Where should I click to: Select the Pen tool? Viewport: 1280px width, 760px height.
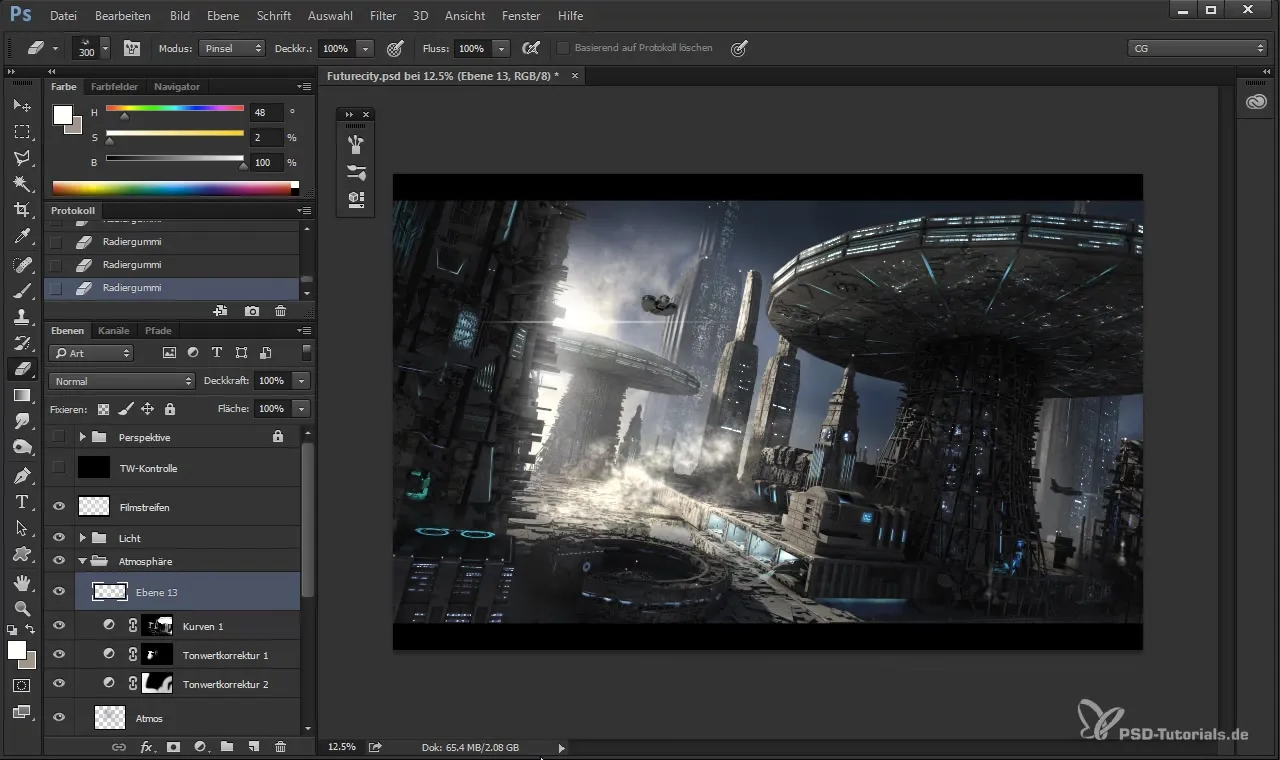coord(21,475)
